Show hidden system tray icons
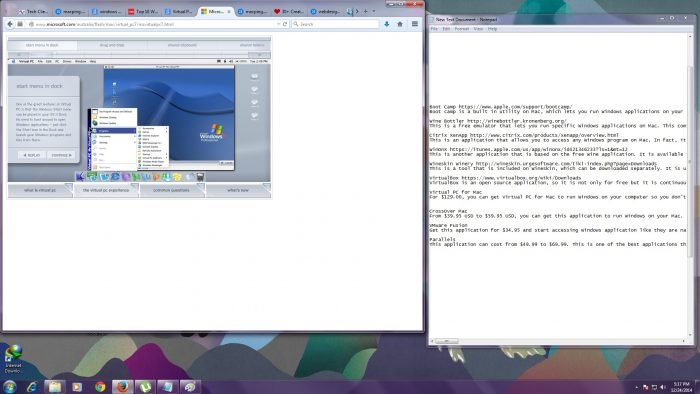This screenshot has width=700, height=394. coord(637,387)
